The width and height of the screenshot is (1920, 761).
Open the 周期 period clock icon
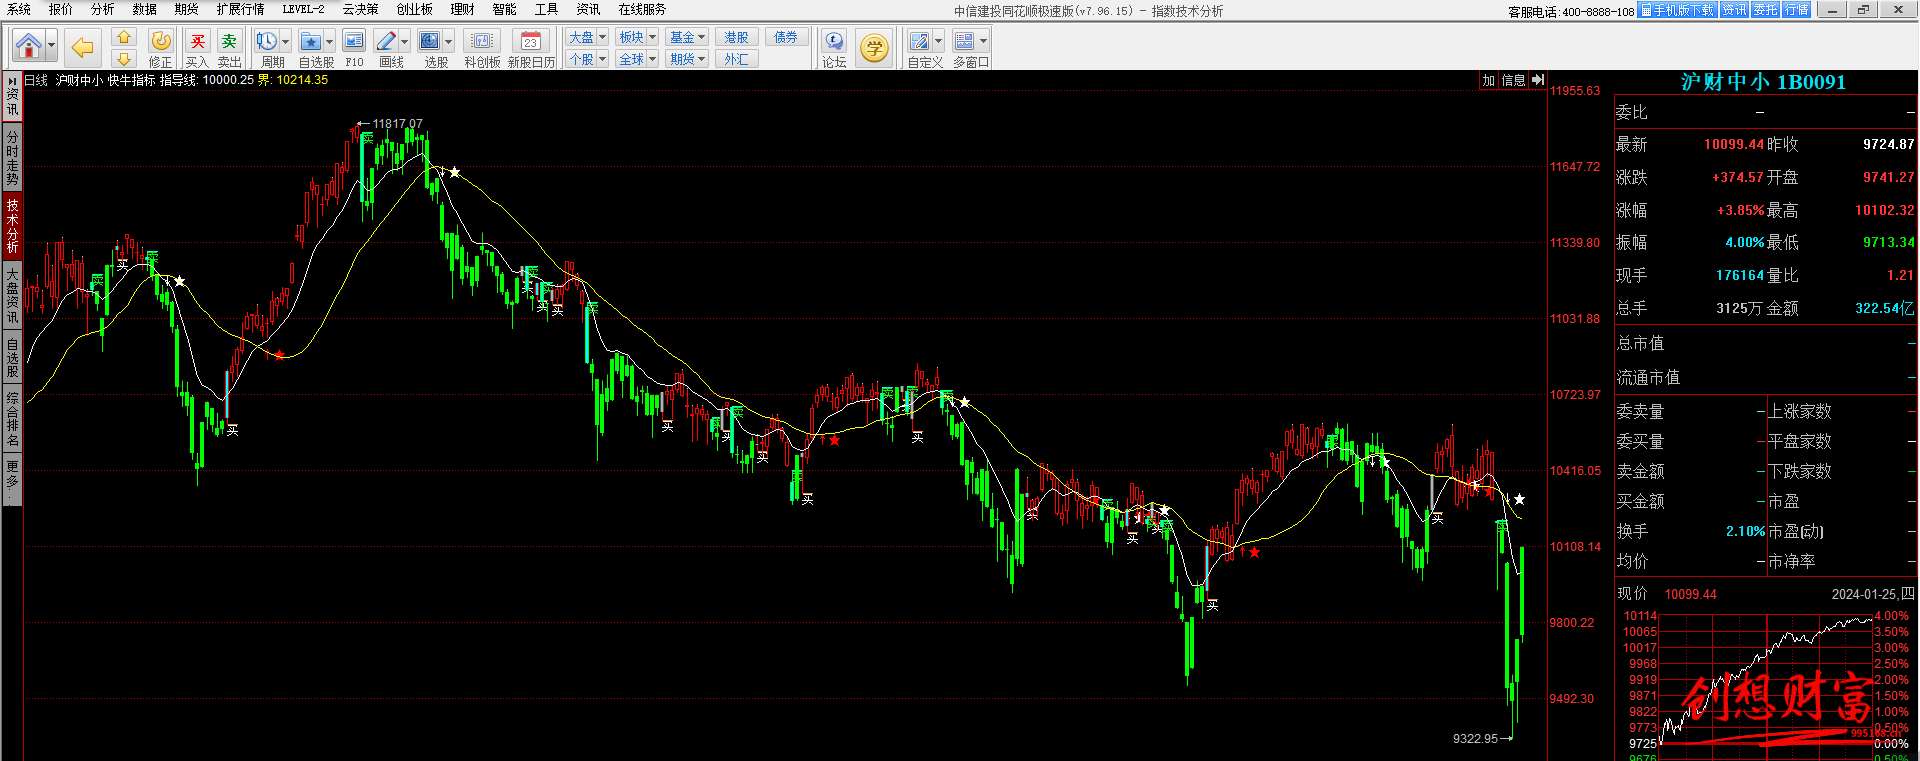click(x=266, y=41)
